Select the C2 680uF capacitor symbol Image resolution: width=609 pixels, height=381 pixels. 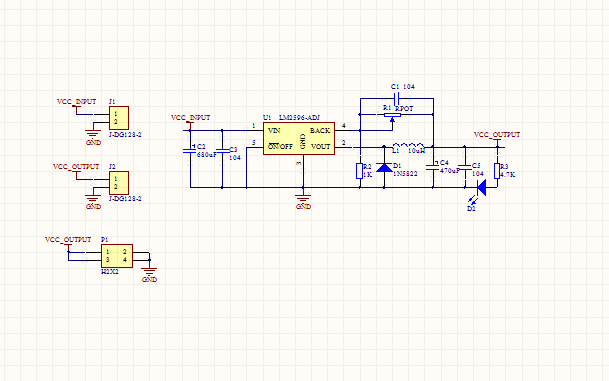(x=190, y=150)
